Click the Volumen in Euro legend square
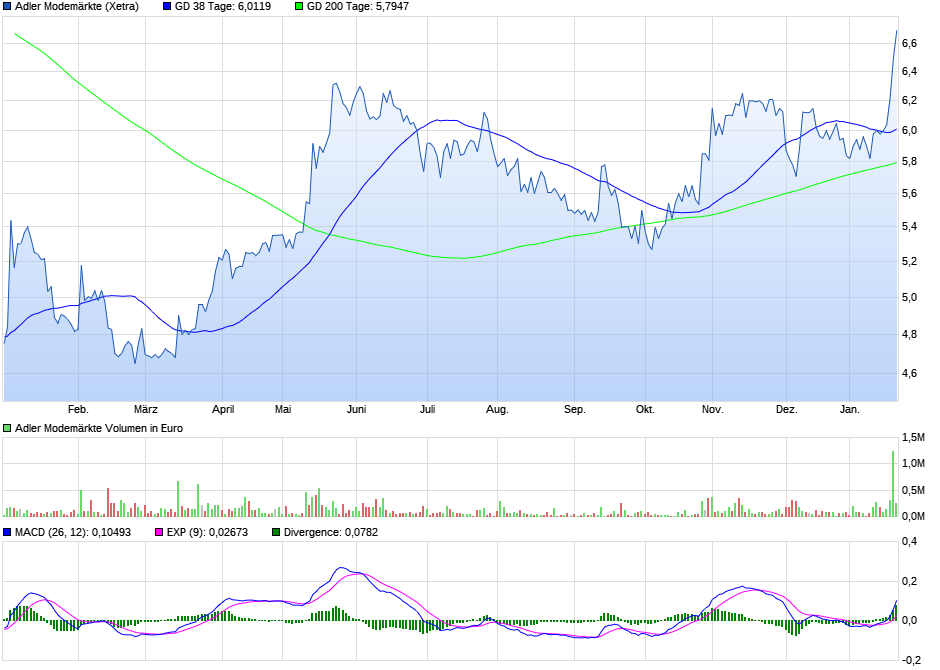 coord(8,428)
